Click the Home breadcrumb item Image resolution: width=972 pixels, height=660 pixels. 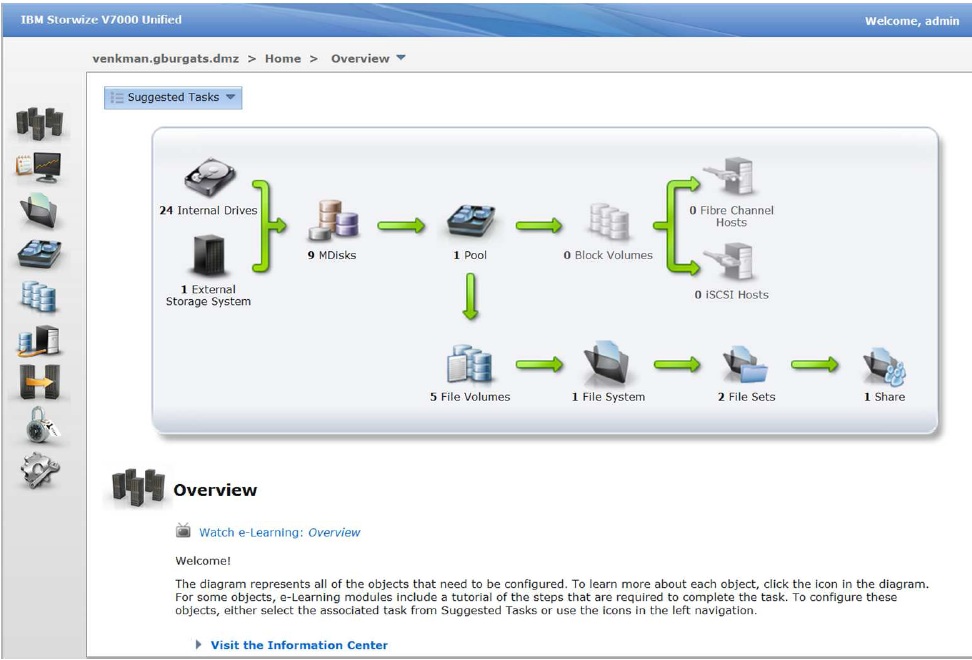point(282,59)
